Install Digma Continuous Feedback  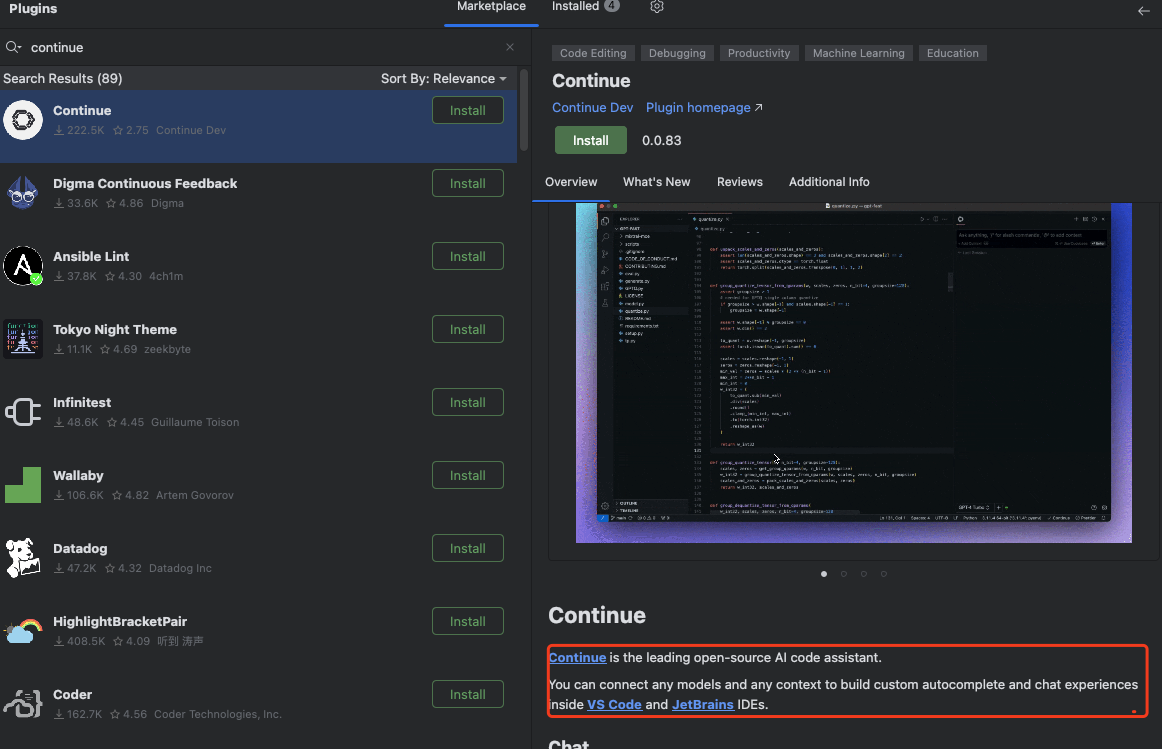[468, 183]
